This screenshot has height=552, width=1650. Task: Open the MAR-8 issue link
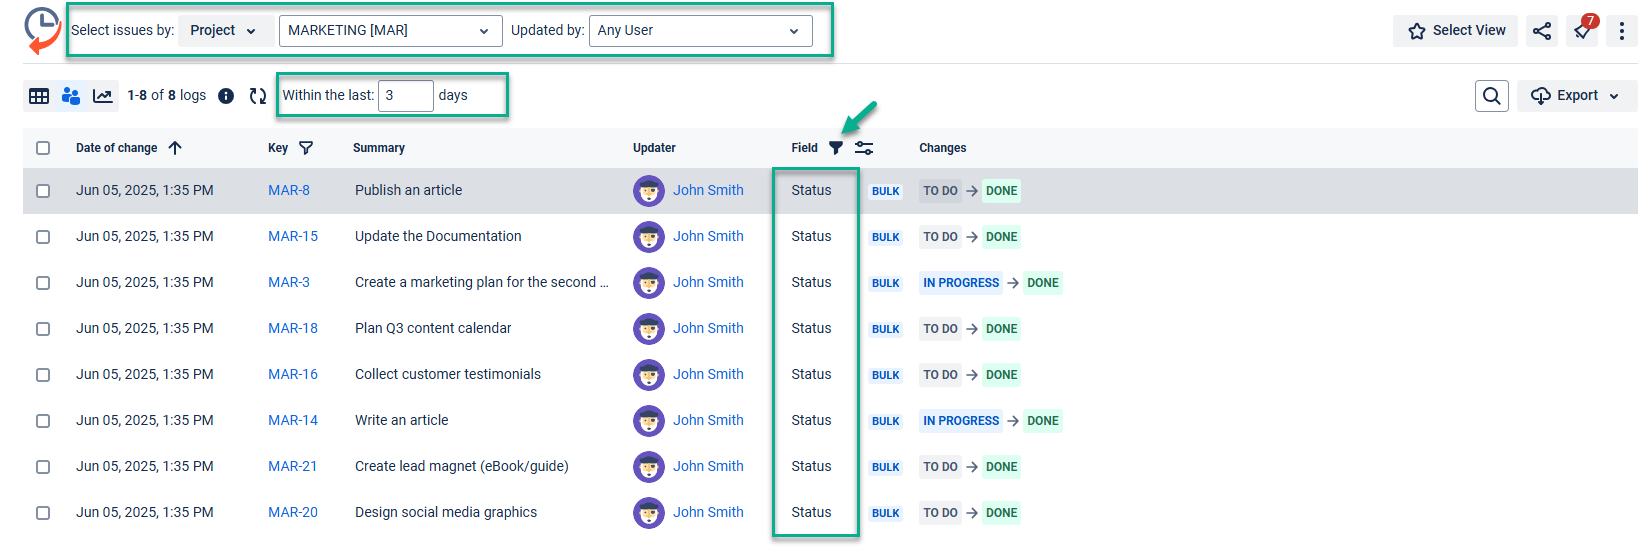(x=289, y=190)
